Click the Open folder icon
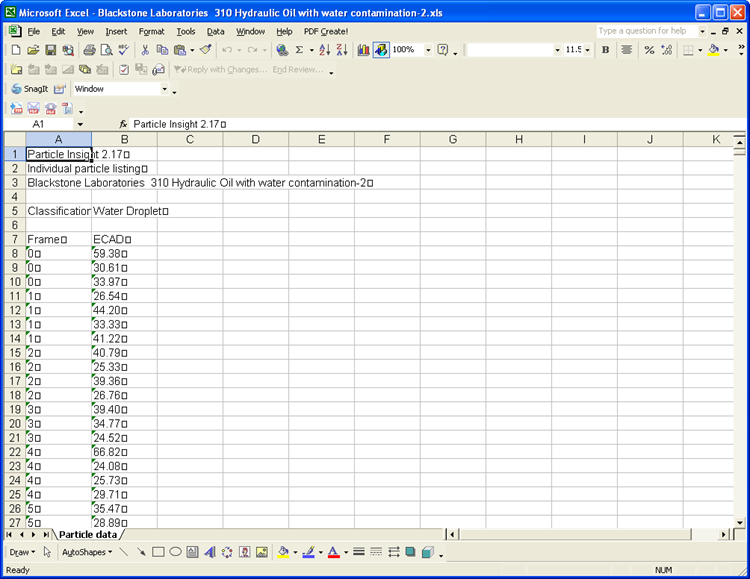The height and width of the screenshot is (579, 750). 33,50
